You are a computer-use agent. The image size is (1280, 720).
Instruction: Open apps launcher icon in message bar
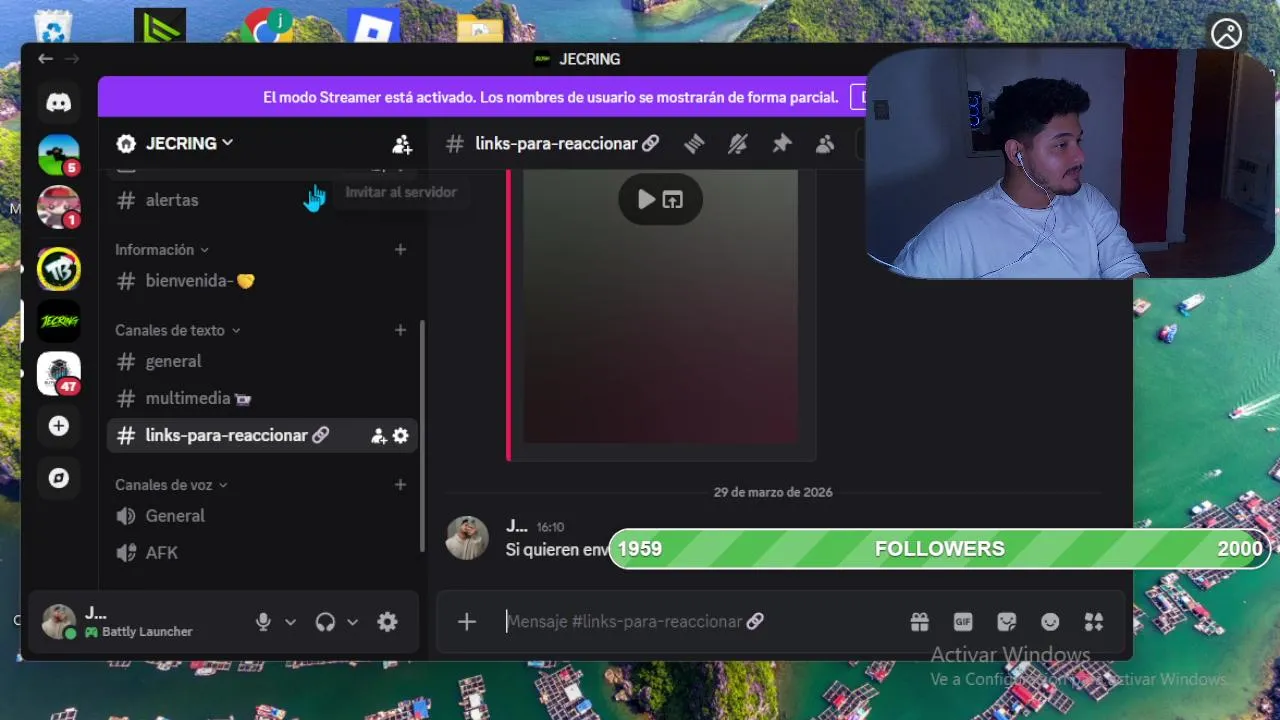[x=1094, y=622]
